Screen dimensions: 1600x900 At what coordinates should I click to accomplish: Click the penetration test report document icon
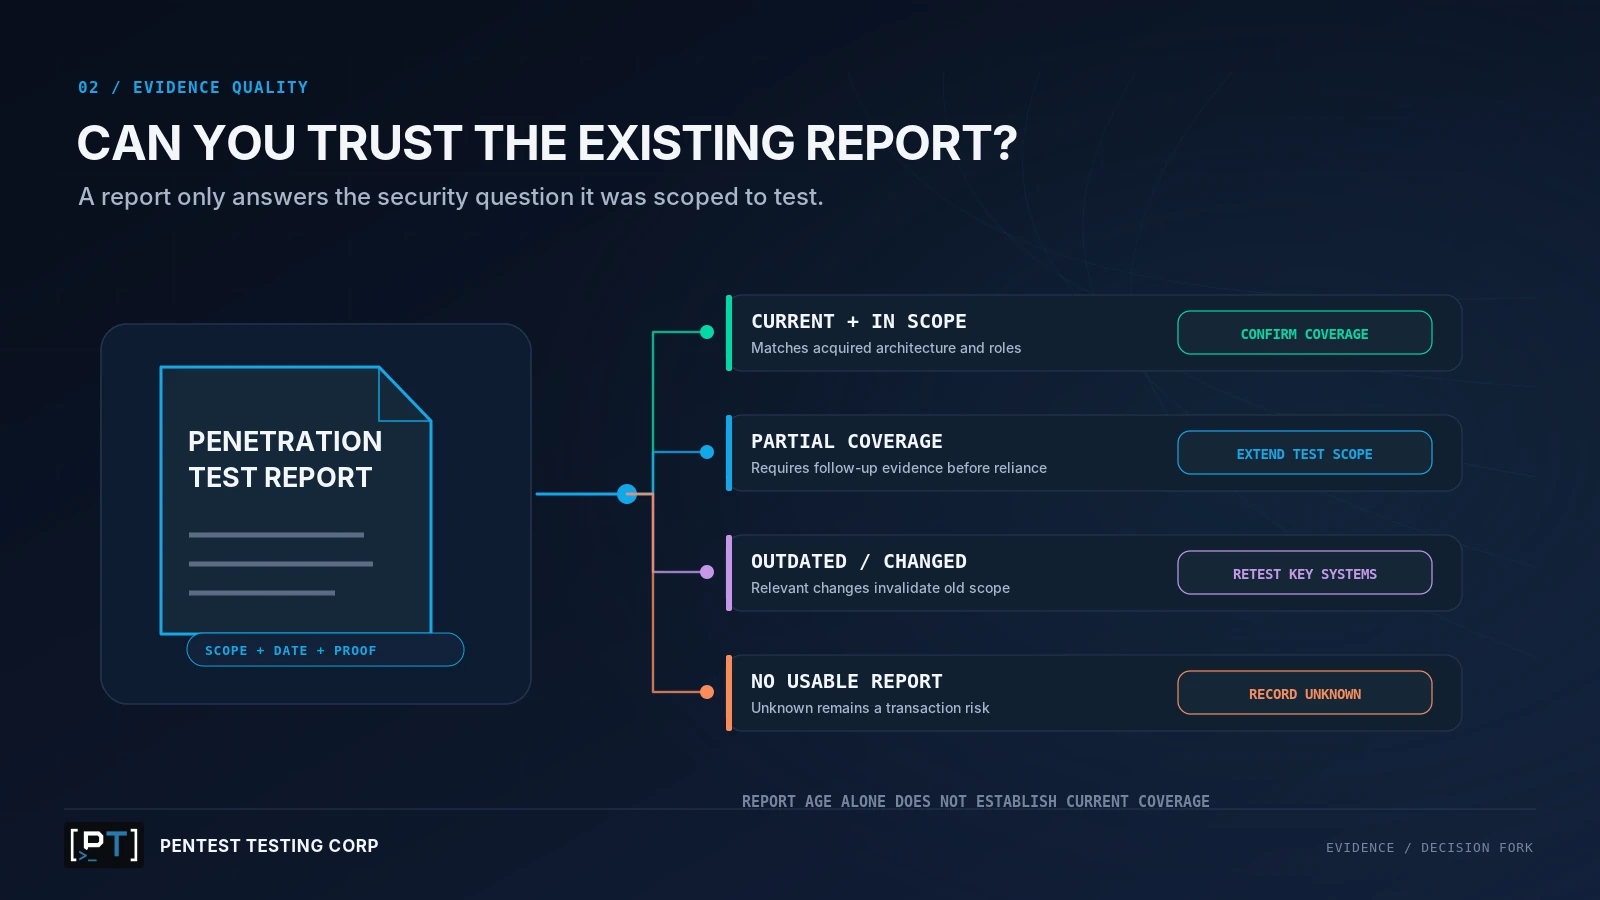click(296, 500)
